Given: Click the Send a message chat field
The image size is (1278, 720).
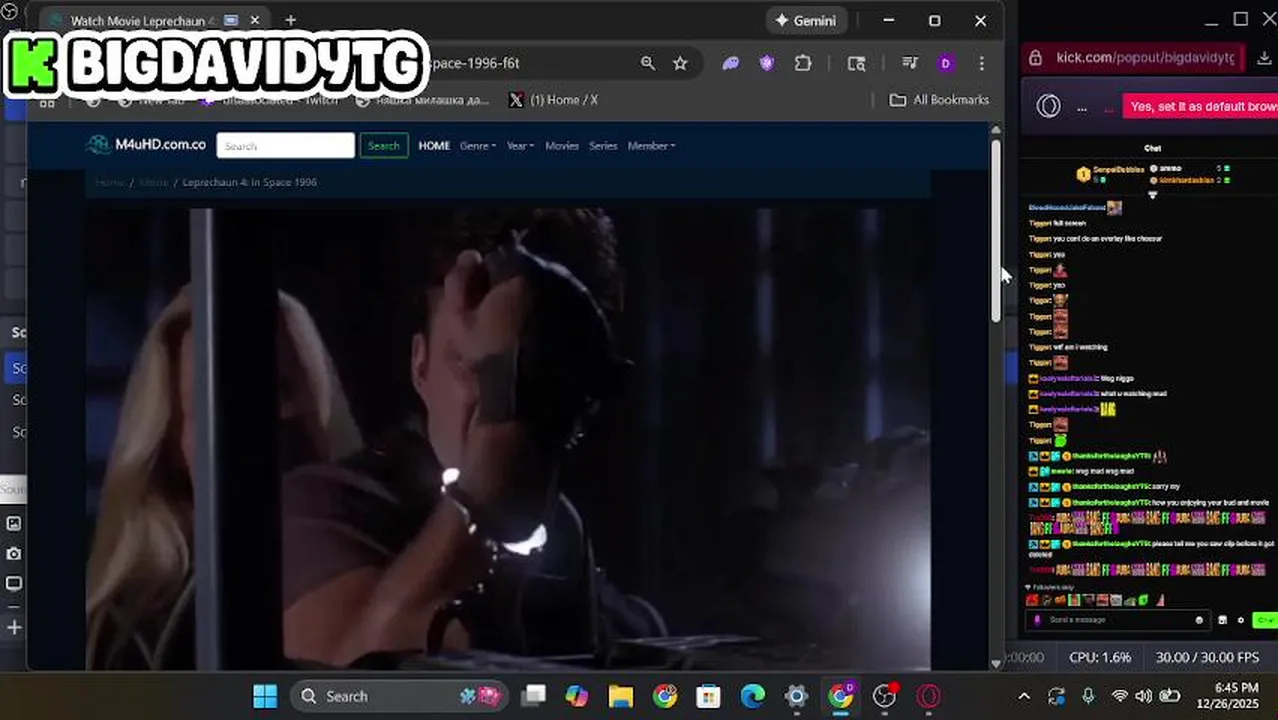Looking at the screenshot, I should coord(1118,620).
